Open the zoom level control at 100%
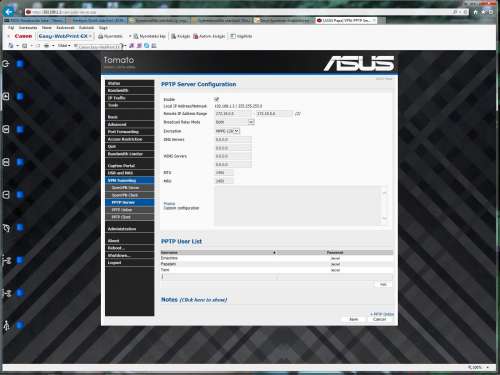500x375 pixels. coord(479,367)
